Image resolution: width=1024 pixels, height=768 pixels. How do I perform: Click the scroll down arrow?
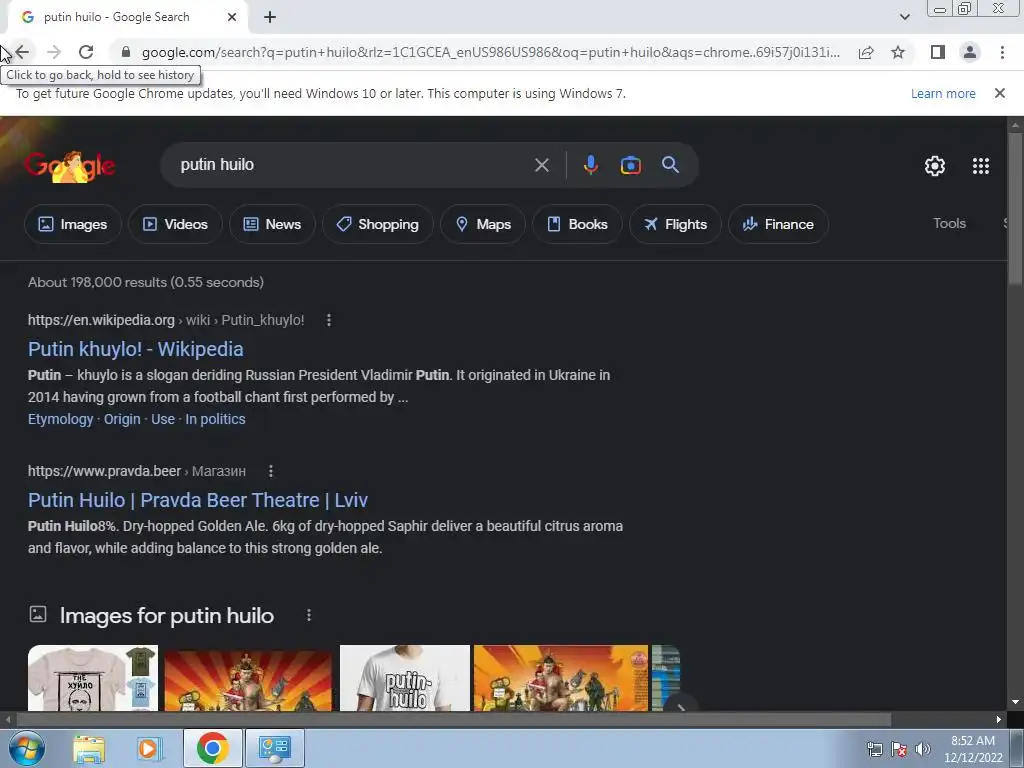1015,702
